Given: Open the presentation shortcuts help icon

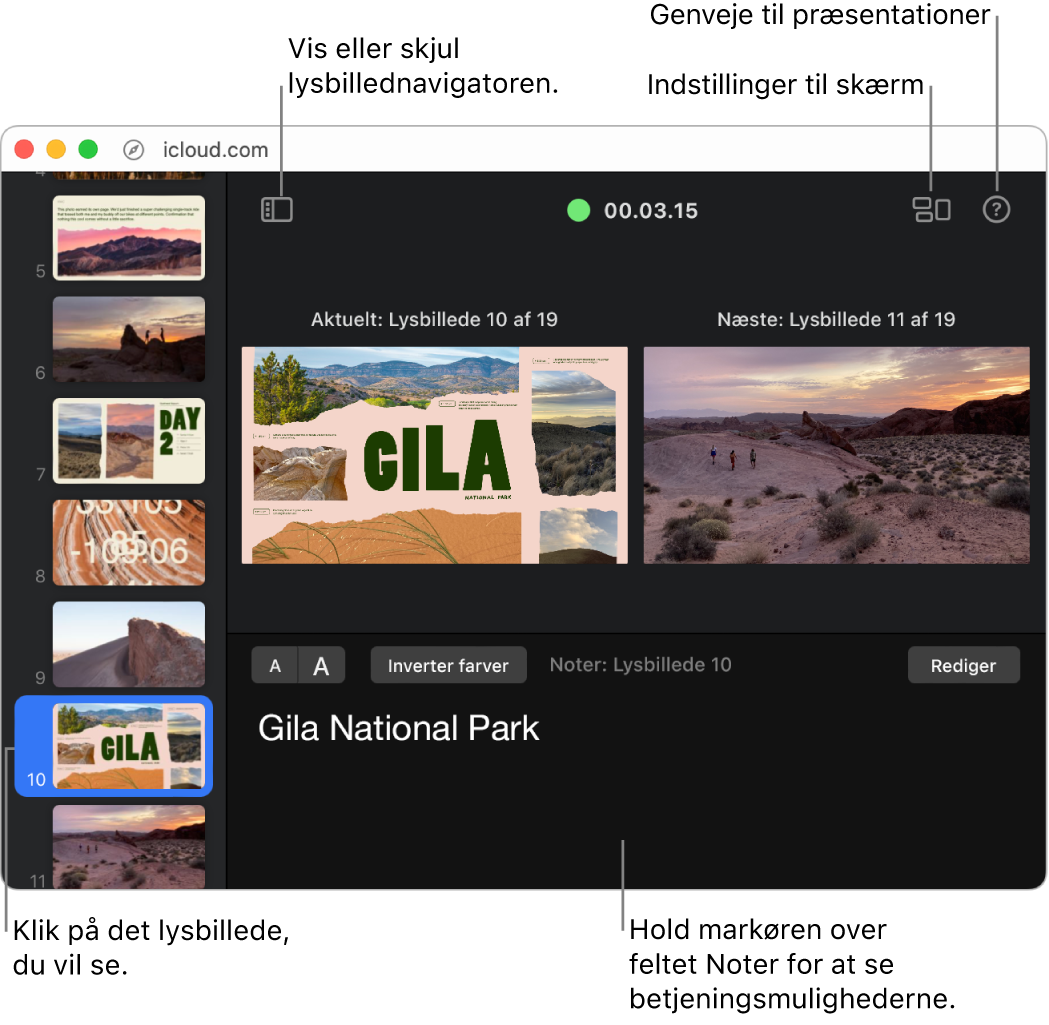Looking at the screenshot, I should point(995,209).
